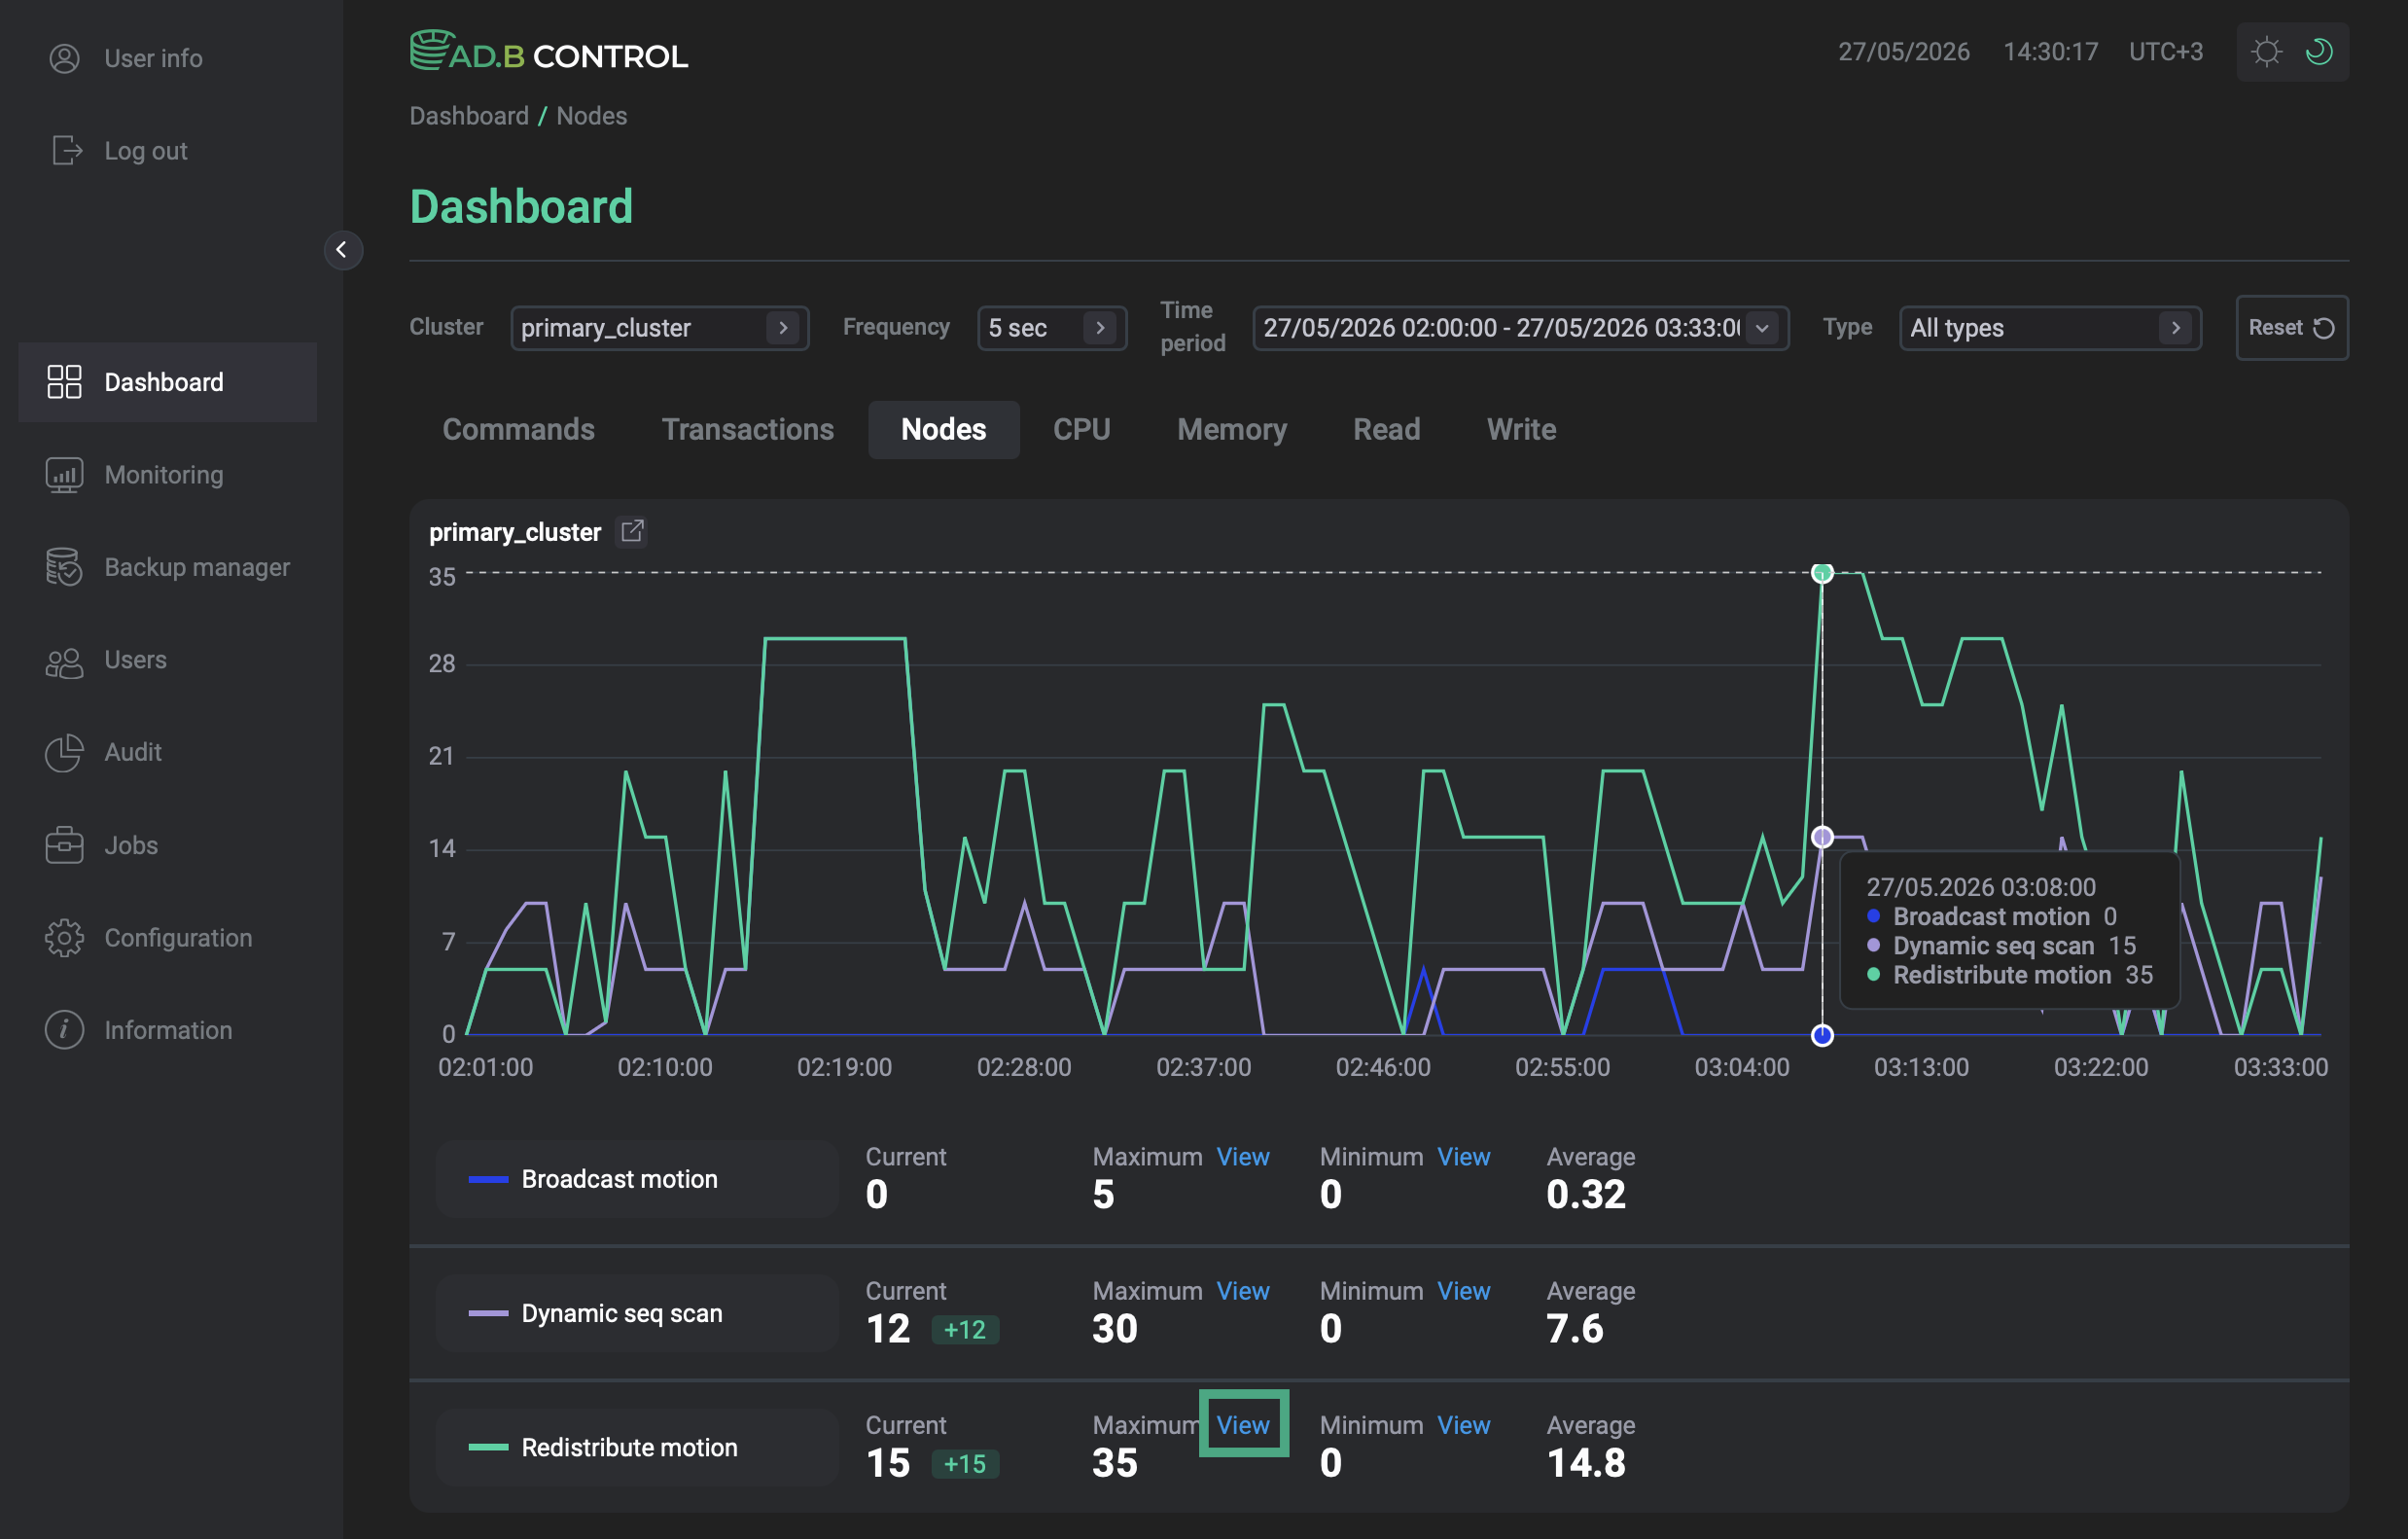
Task: Open primary_cluster chart in external view
Action: [x=632, y=531]
